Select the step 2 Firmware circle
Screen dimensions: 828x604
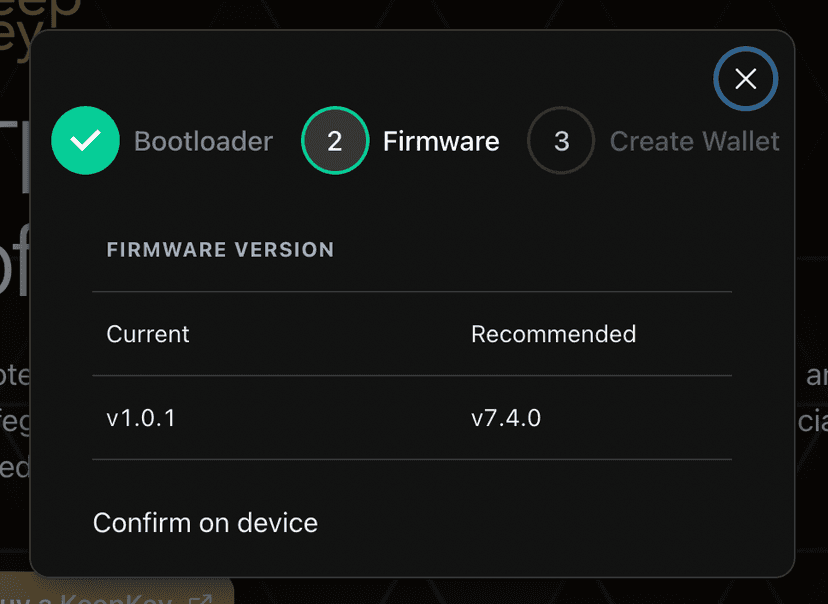pos(335,140)
